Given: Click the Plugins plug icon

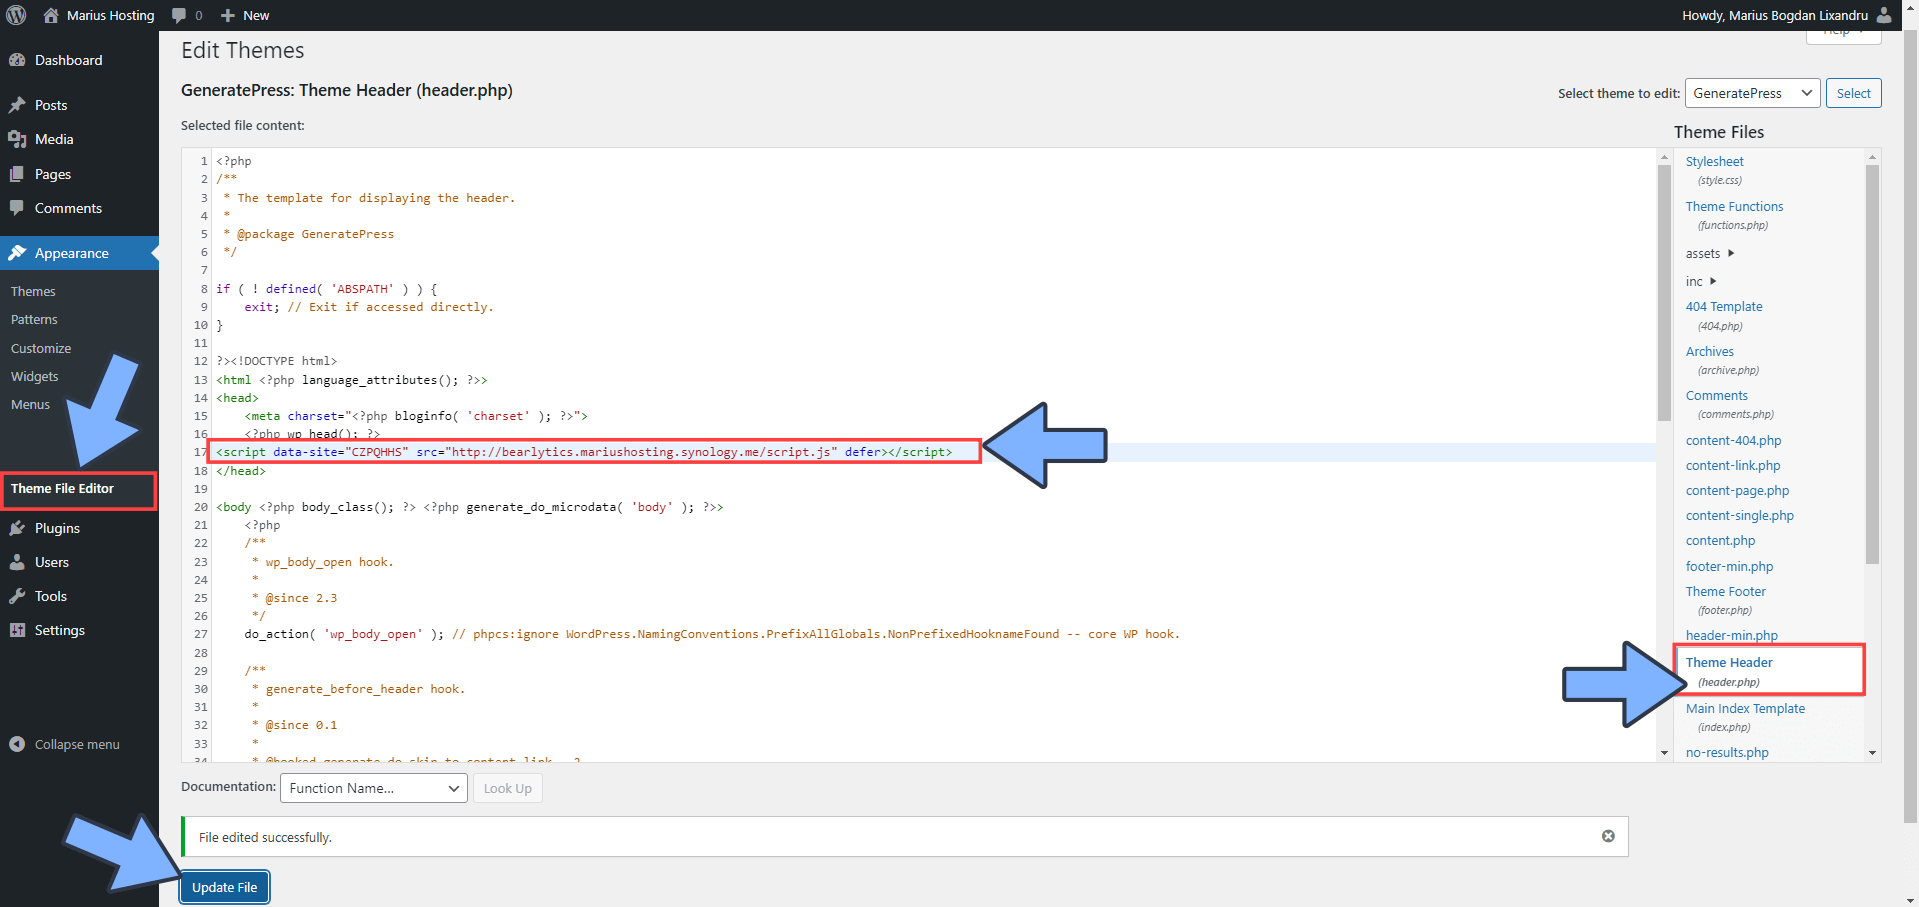Looking at the screenshot, I should 17,528.
